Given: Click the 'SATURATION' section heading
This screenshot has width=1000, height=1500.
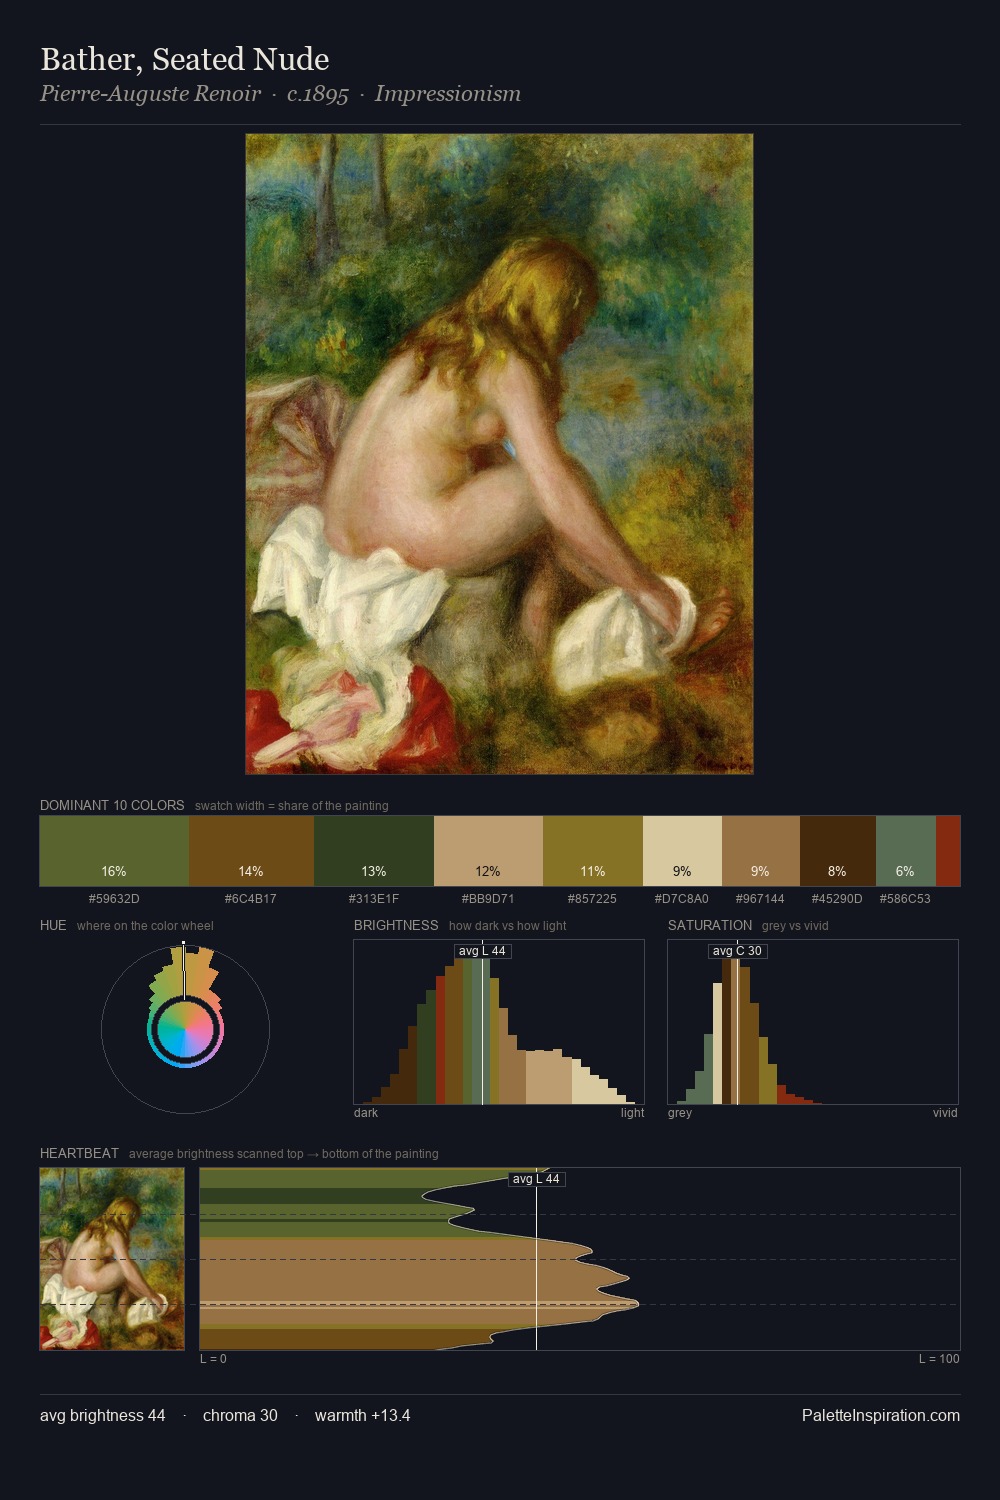Looking at the screenshot, I should 710,925.
